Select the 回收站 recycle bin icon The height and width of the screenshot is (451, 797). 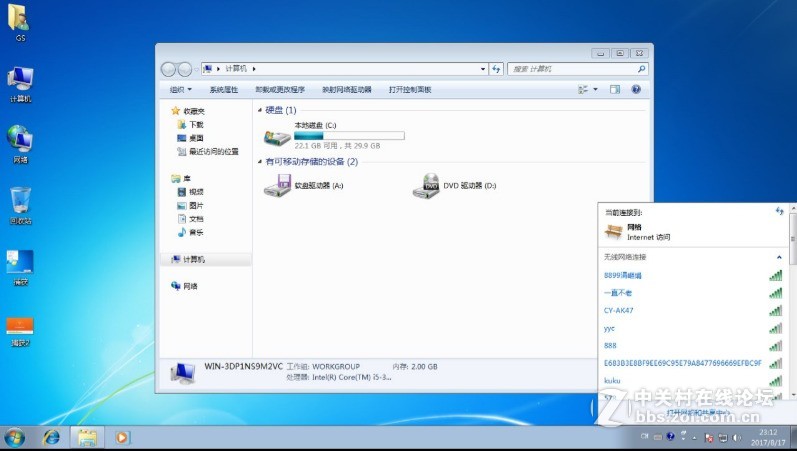[20, 205]
